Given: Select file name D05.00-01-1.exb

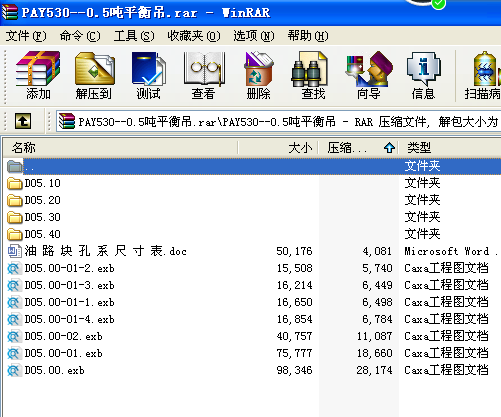Looking at the screenshot, I should [x=69, y=302].
